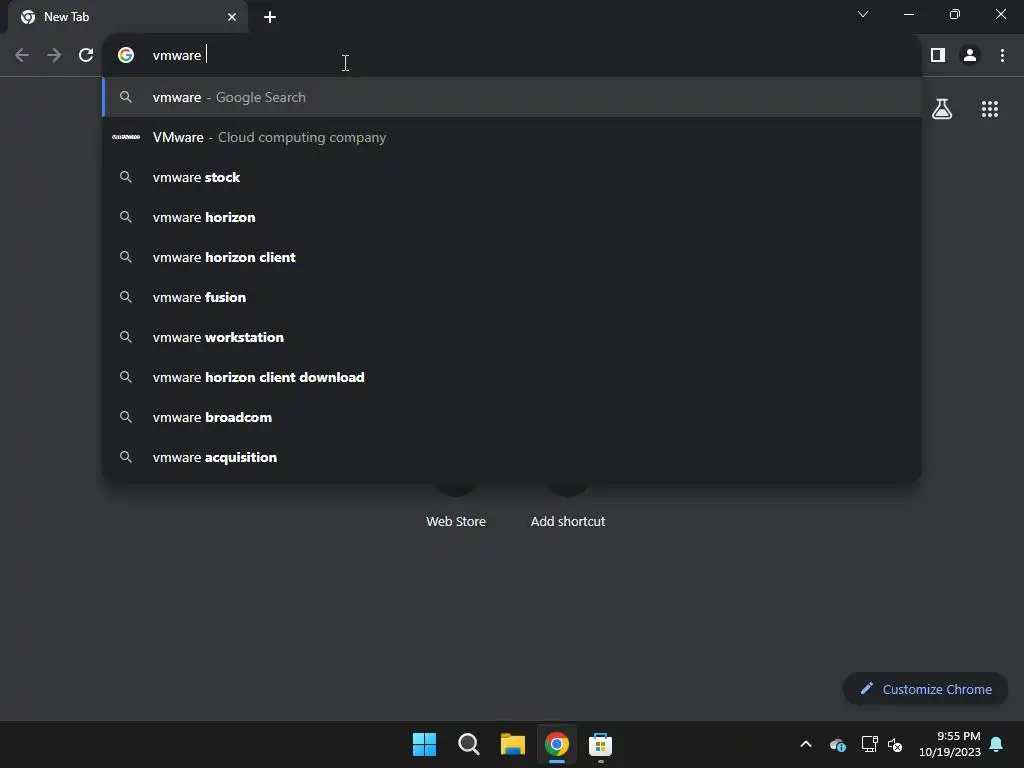Click the back navigation arrow
Viewport: 1024px width, 768px height.
22,55
